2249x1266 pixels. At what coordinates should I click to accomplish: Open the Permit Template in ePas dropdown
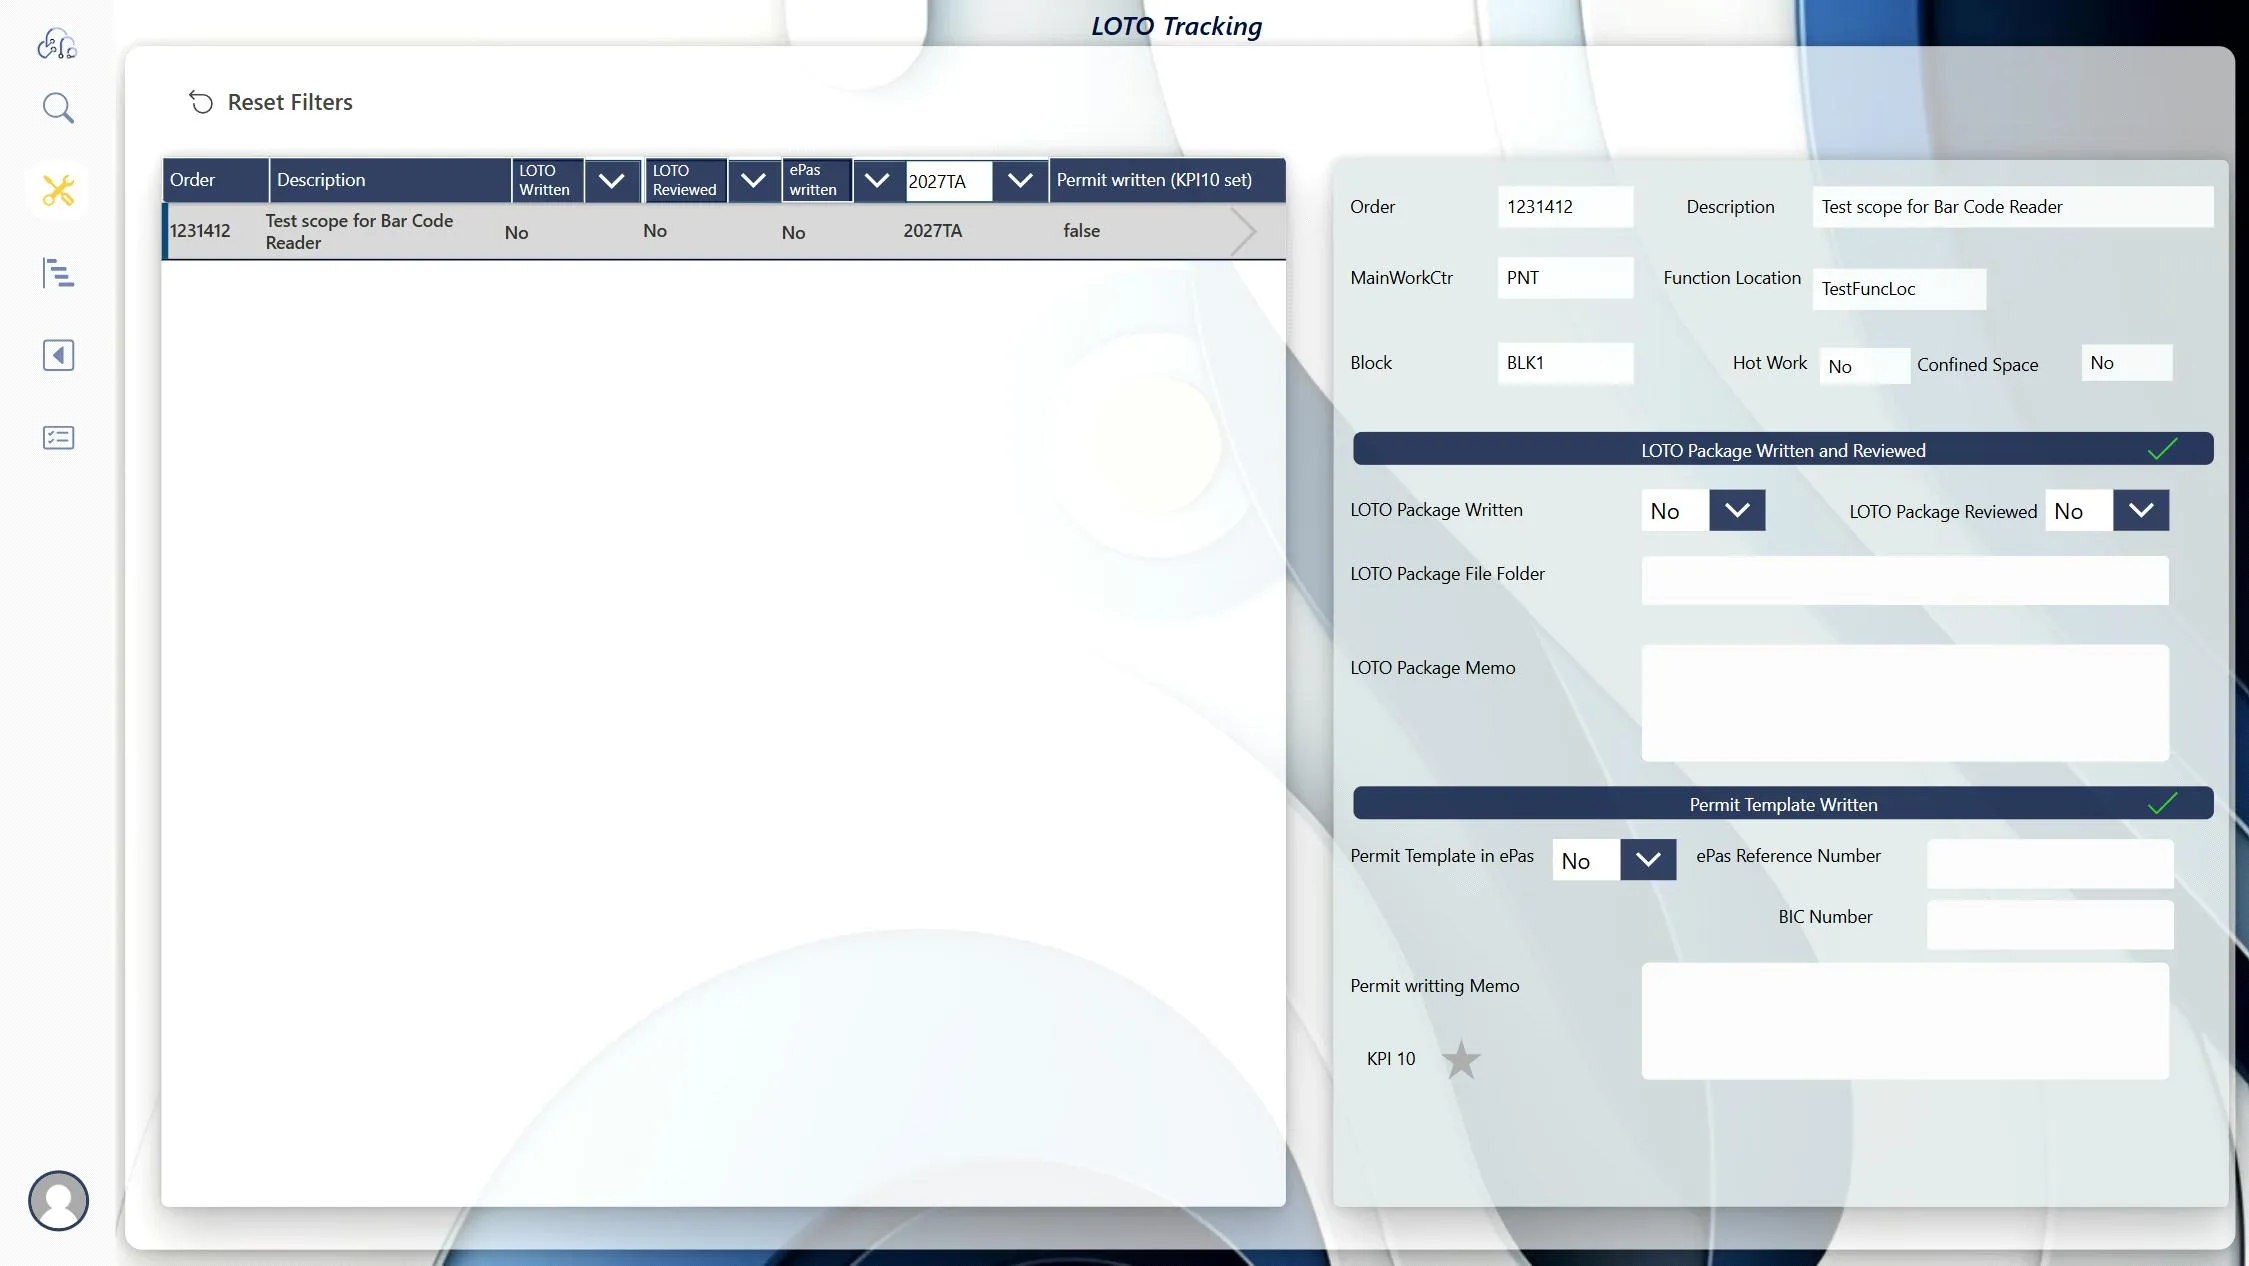pyautogui.click(x=1648, y=860)
